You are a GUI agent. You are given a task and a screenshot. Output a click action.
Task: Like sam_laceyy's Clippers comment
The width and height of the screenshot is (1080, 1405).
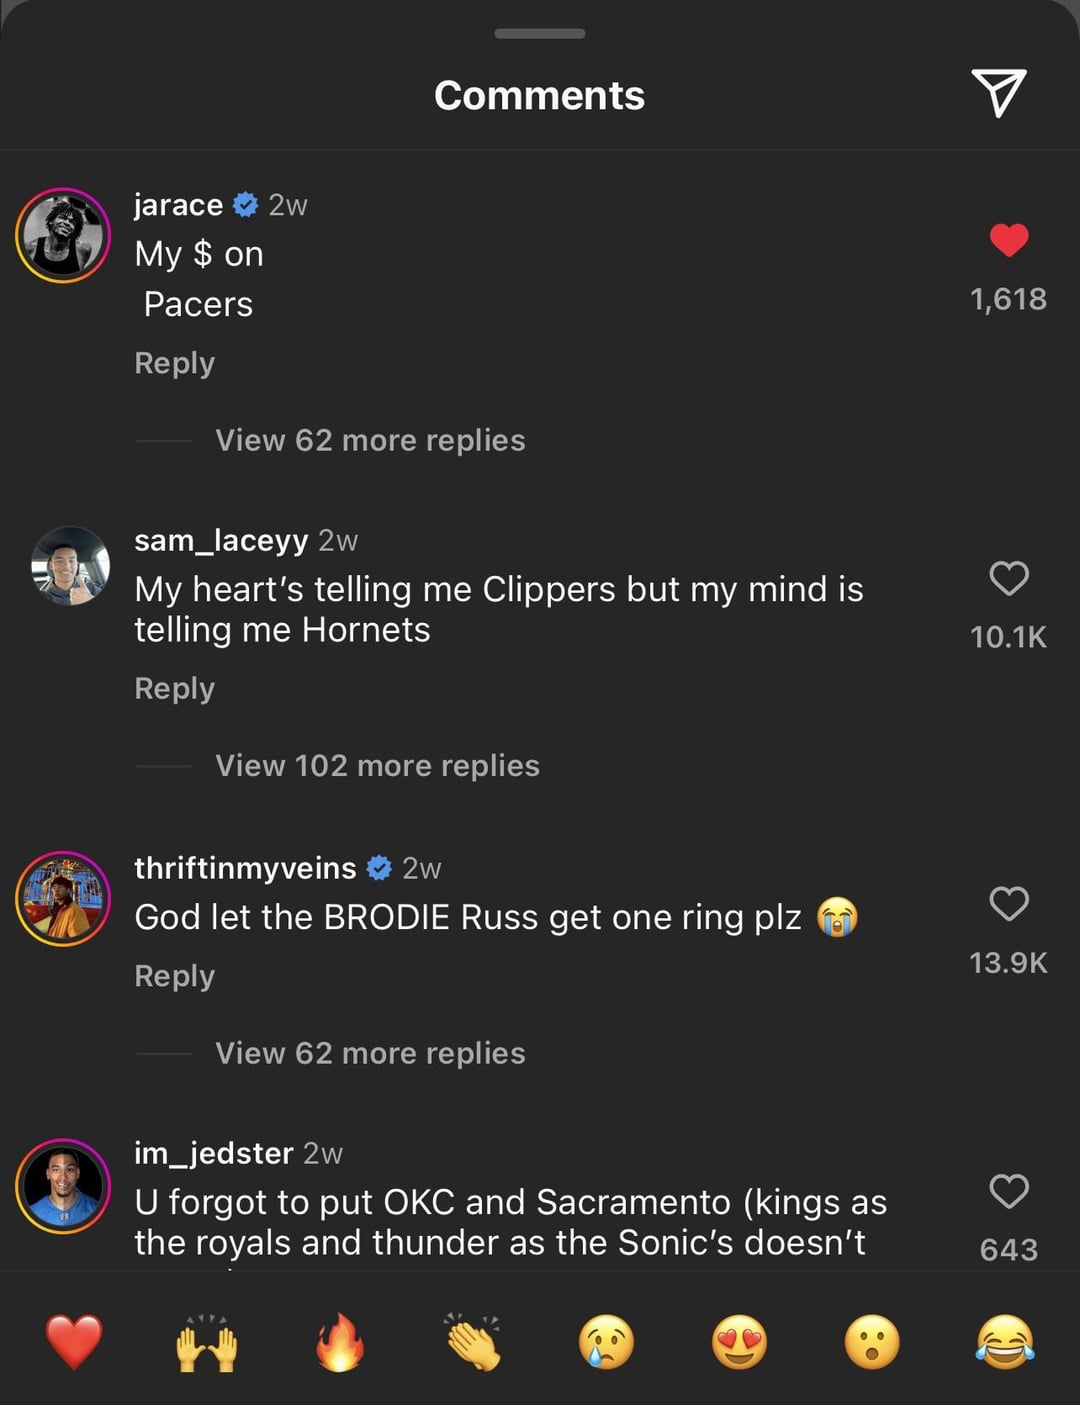1008,578
